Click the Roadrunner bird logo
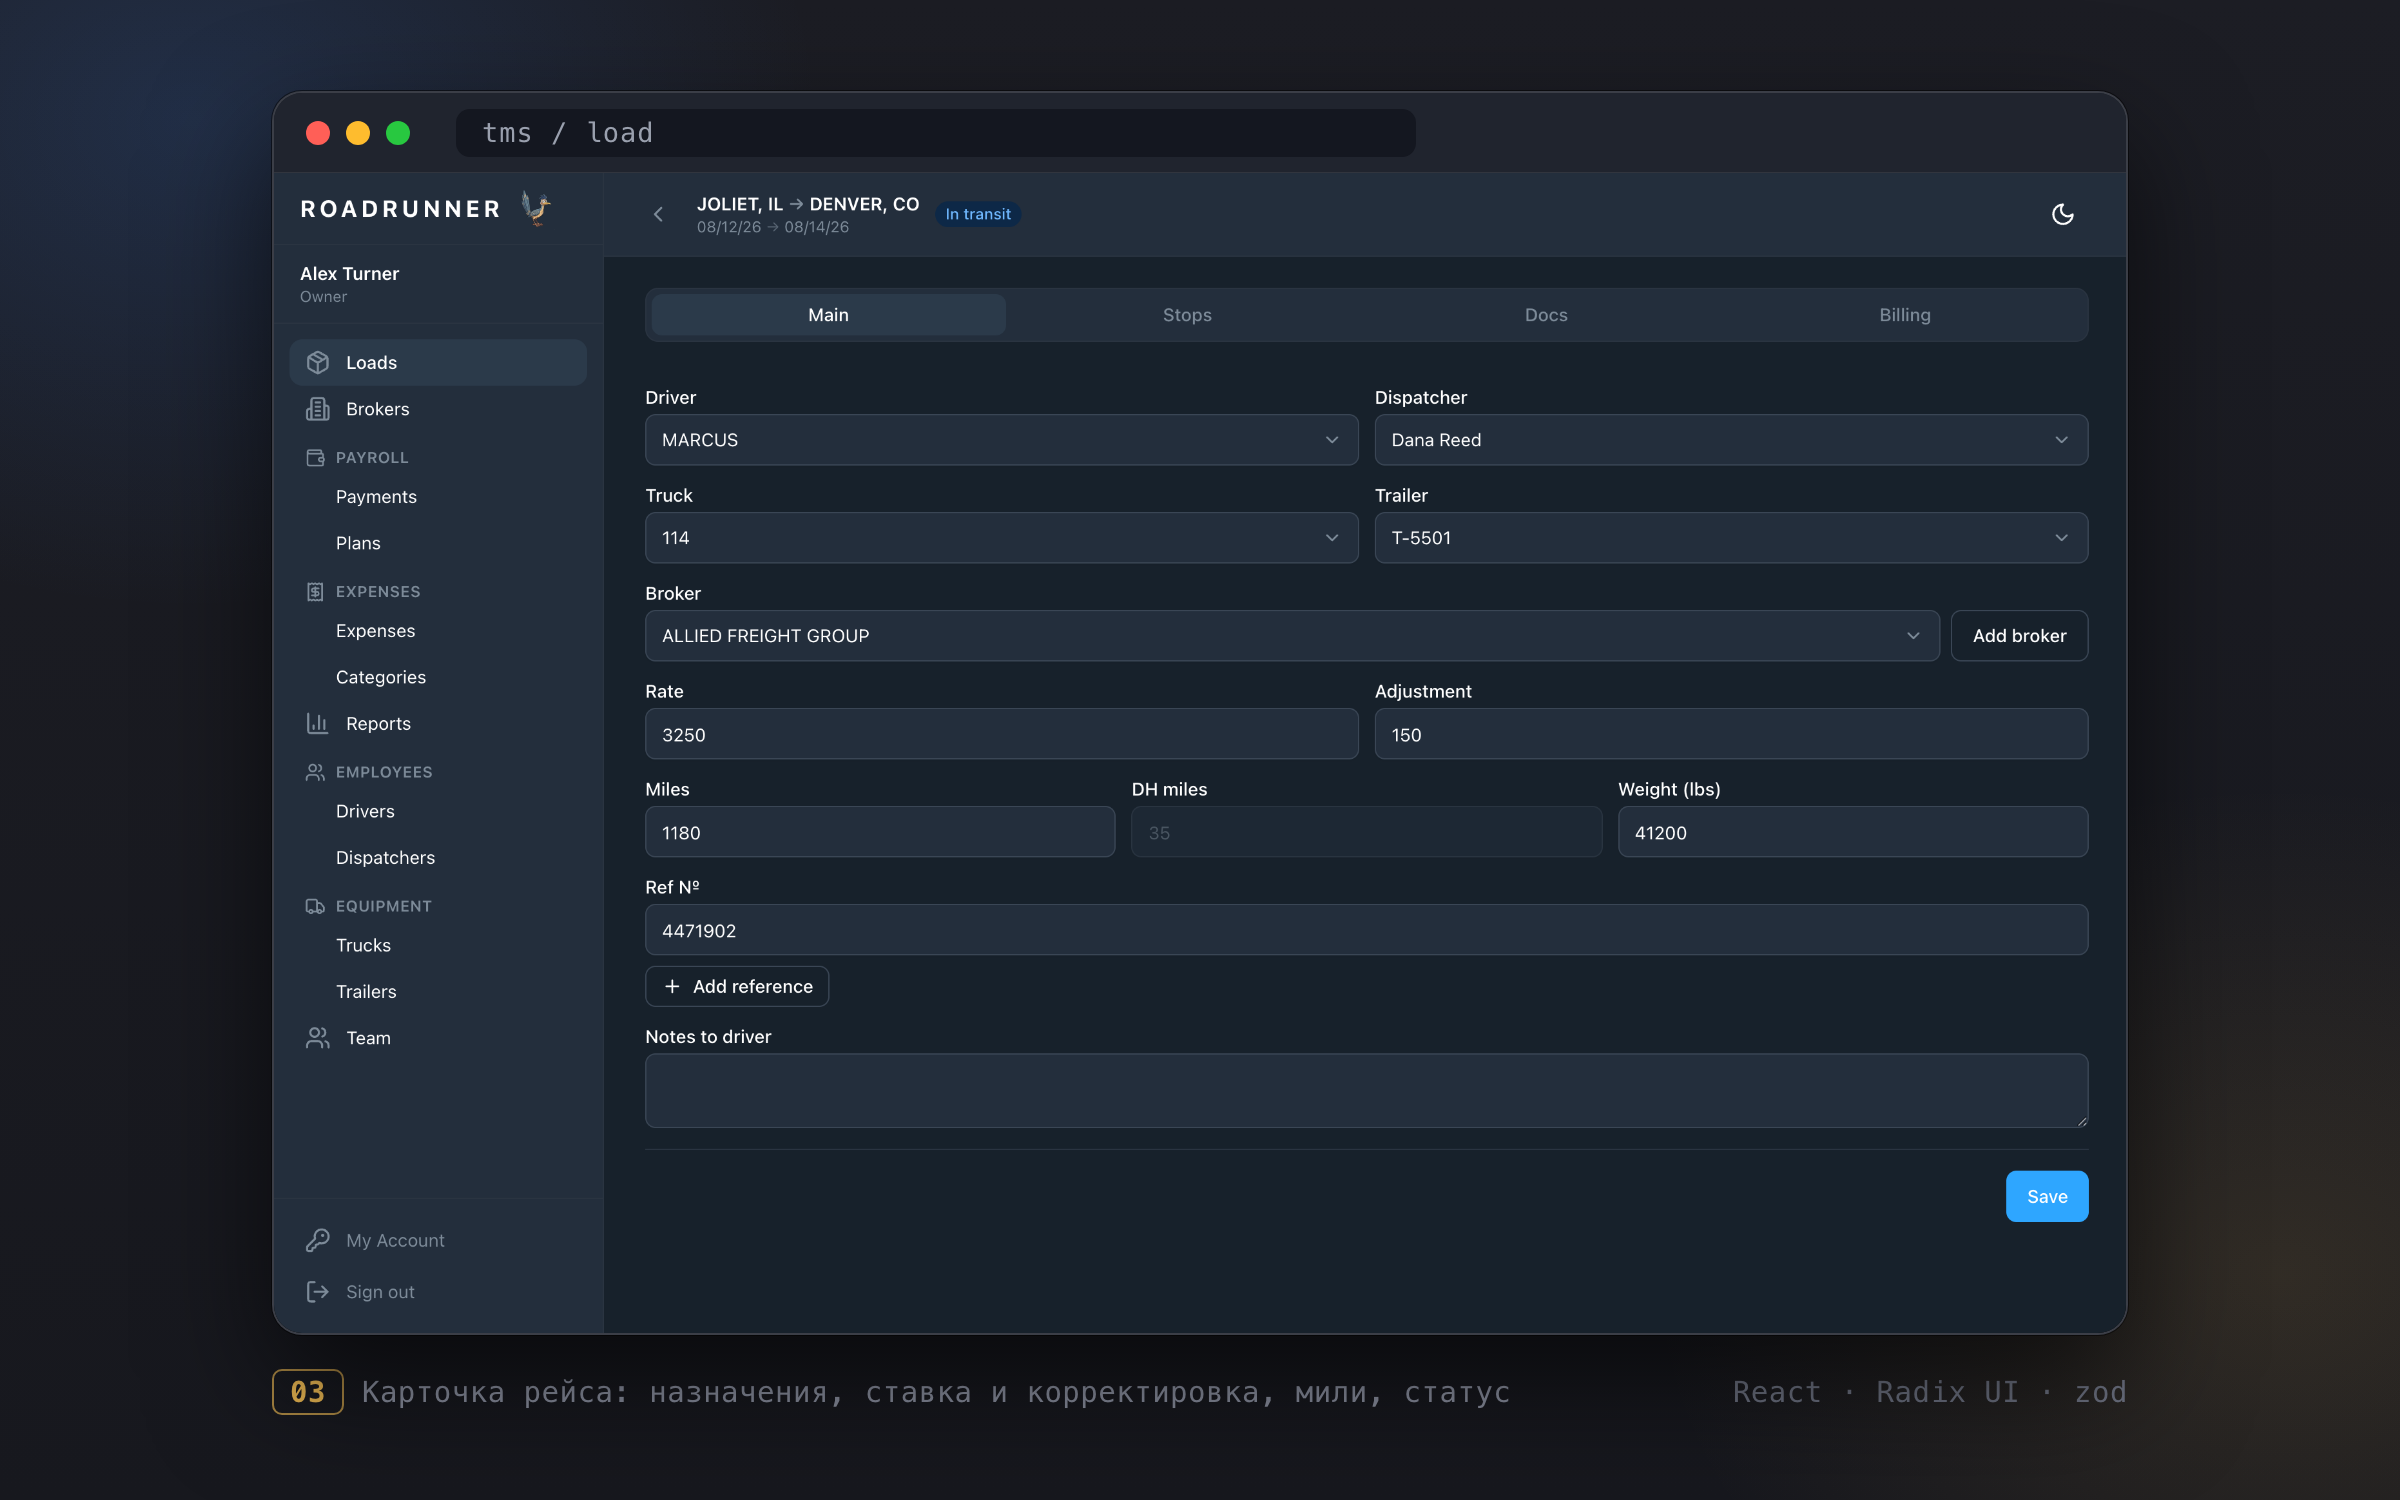The image size is (2400, 1500). coord(537,208)
